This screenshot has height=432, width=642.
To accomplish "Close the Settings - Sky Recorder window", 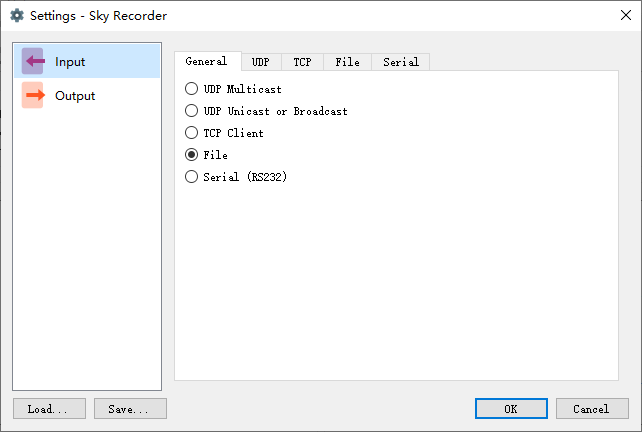I will [626, 16].
